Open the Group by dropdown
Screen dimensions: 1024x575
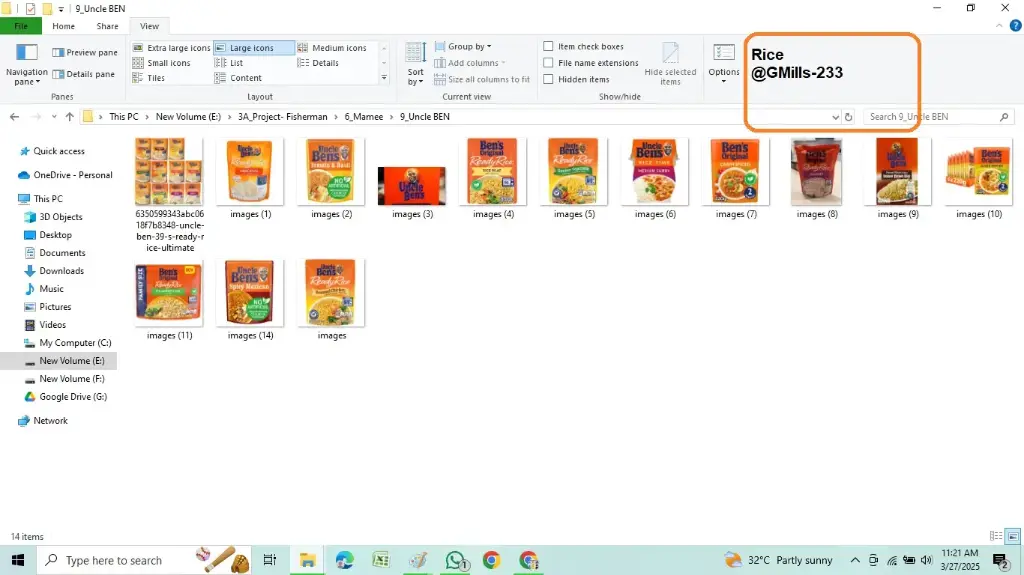[x=464, y=46]
